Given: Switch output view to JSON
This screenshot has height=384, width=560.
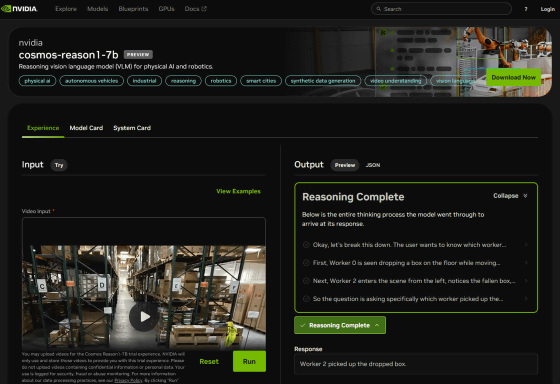Looking at the screenshot, I should tap(373, 165).
